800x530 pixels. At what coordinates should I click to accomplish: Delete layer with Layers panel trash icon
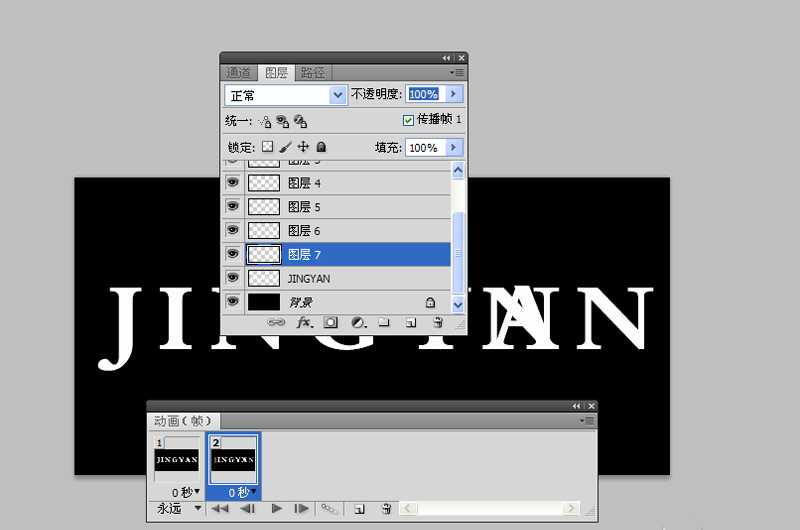[x=438, y=322]
